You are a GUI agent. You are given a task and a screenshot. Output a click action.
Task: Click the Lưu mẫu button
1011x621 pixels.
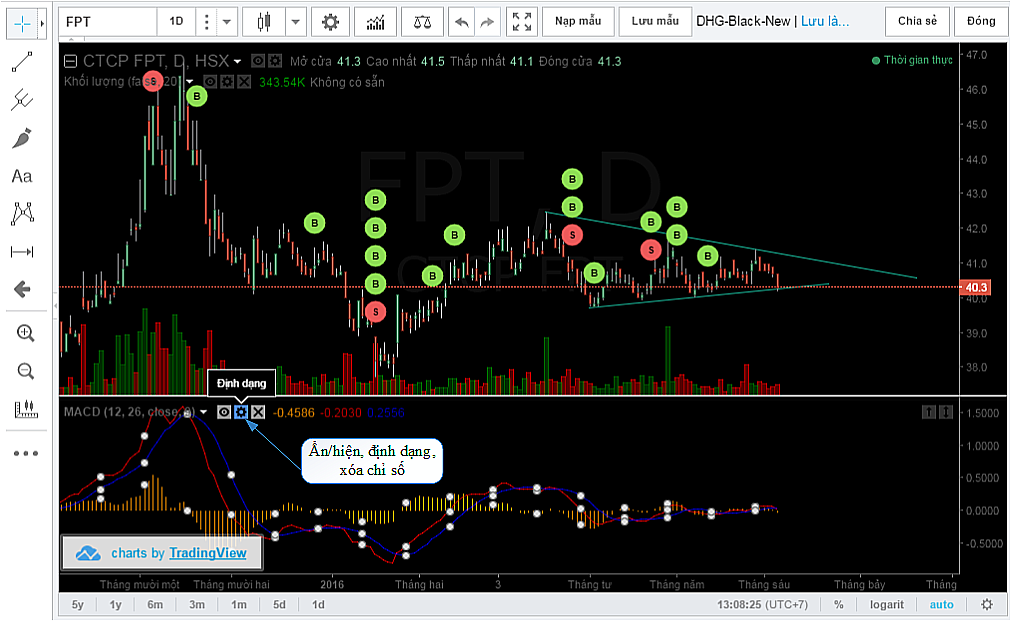tap(655, 21)
